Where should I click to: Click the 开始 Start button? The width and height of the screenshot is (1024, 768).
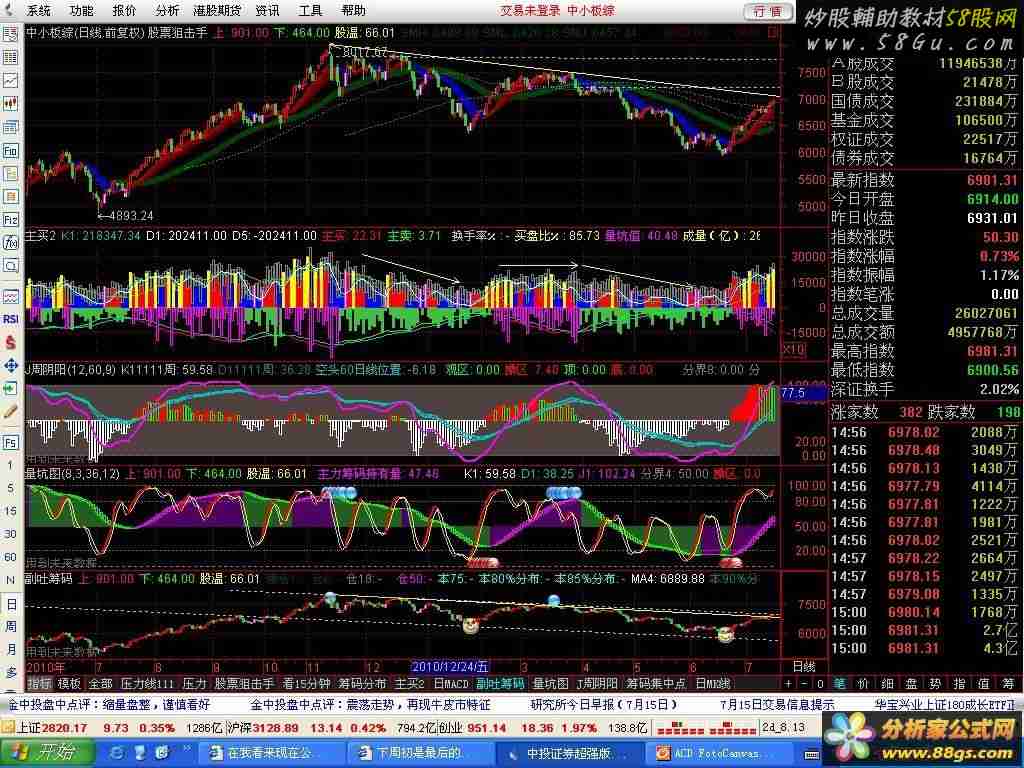46,753
